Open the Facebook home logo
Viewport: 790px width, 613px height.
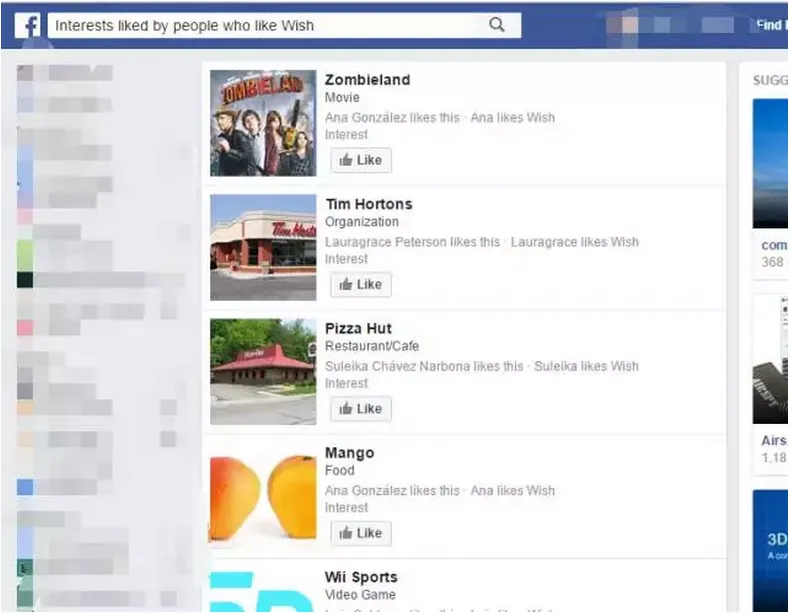tap(28, 25)
